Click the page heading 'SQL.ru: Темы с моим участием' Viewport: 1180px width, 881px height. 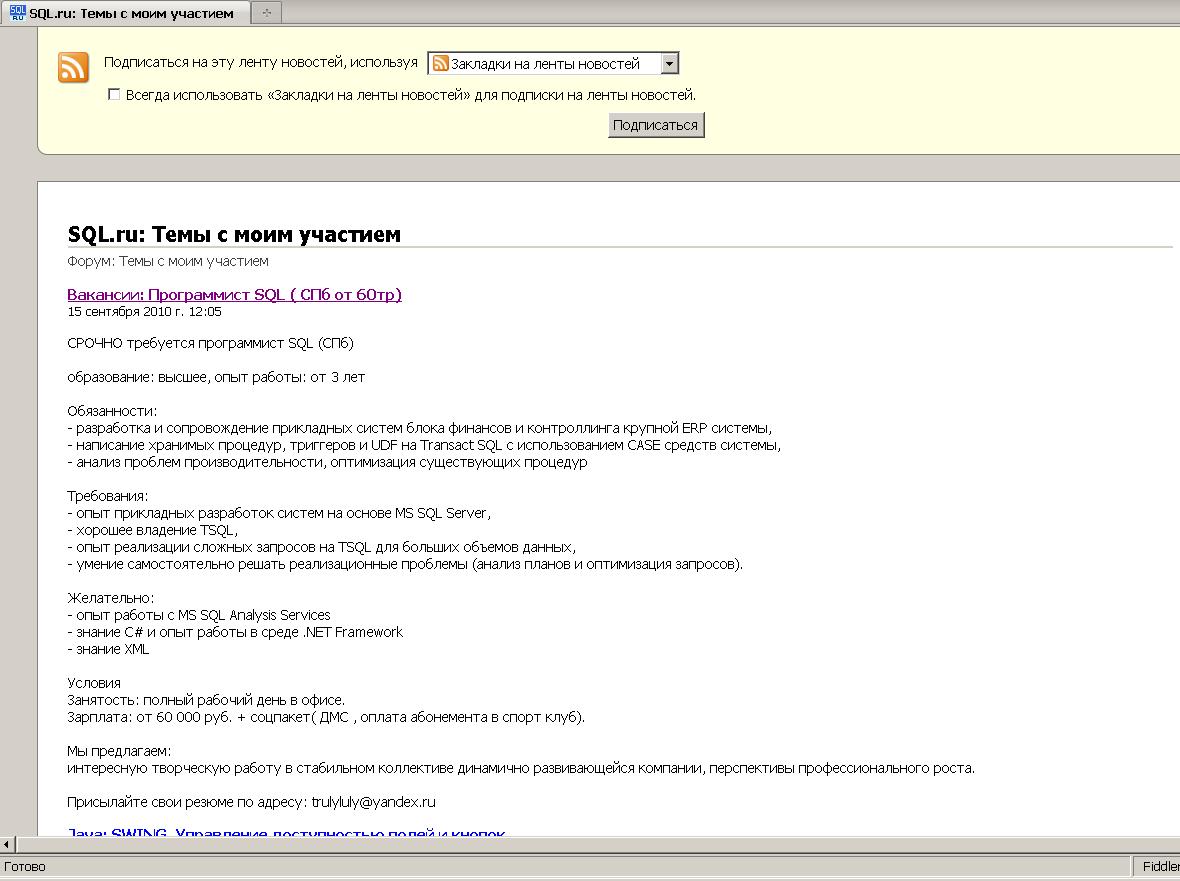tap(234, 234)
